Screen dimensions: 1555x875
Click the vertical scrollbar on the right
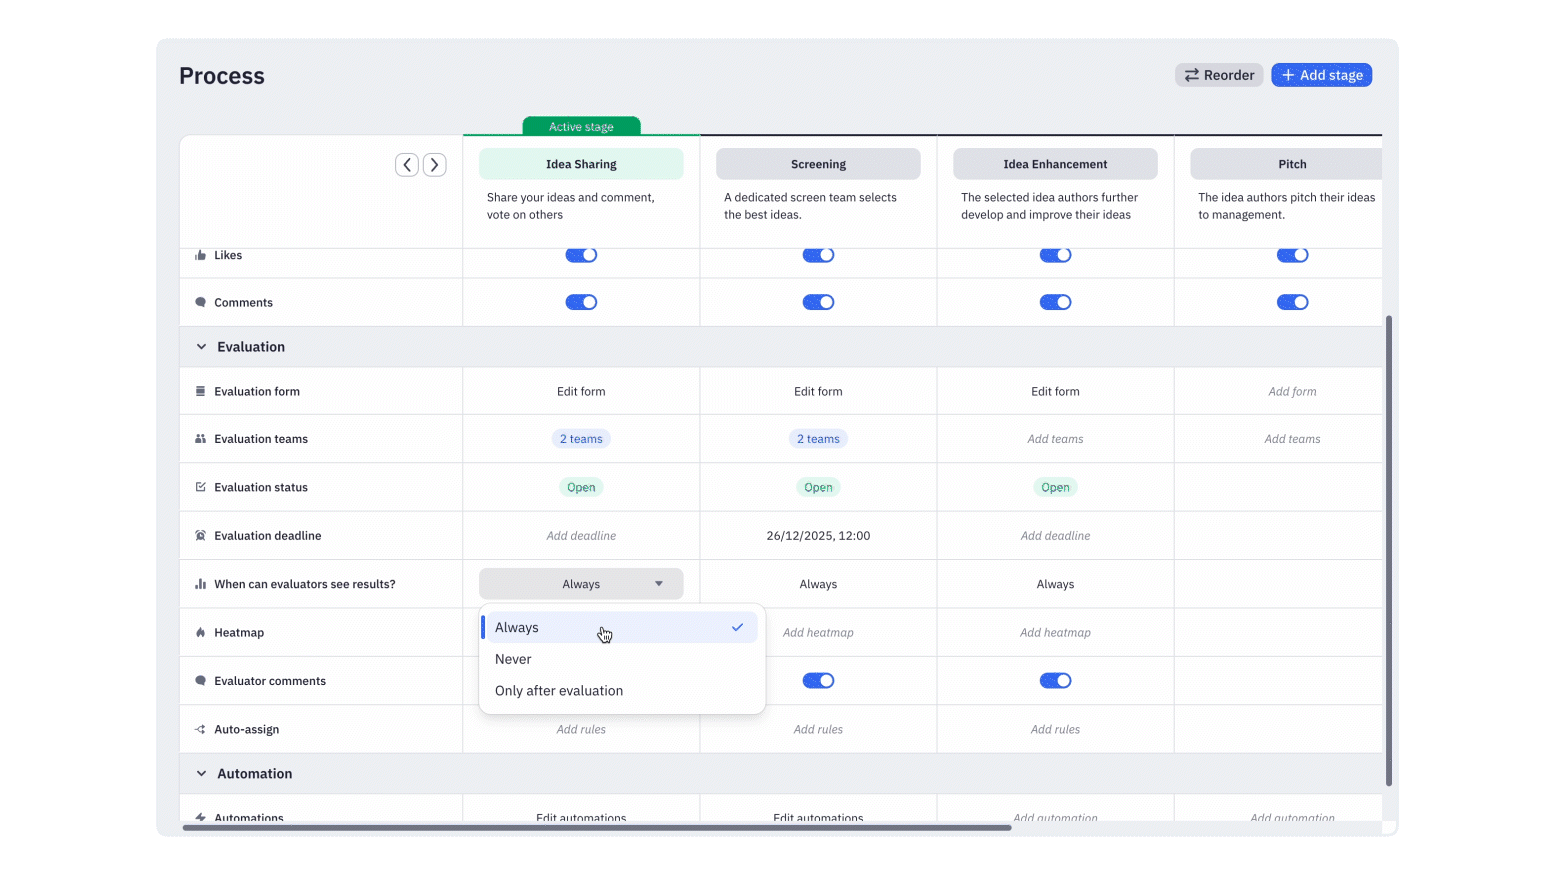1388,550
